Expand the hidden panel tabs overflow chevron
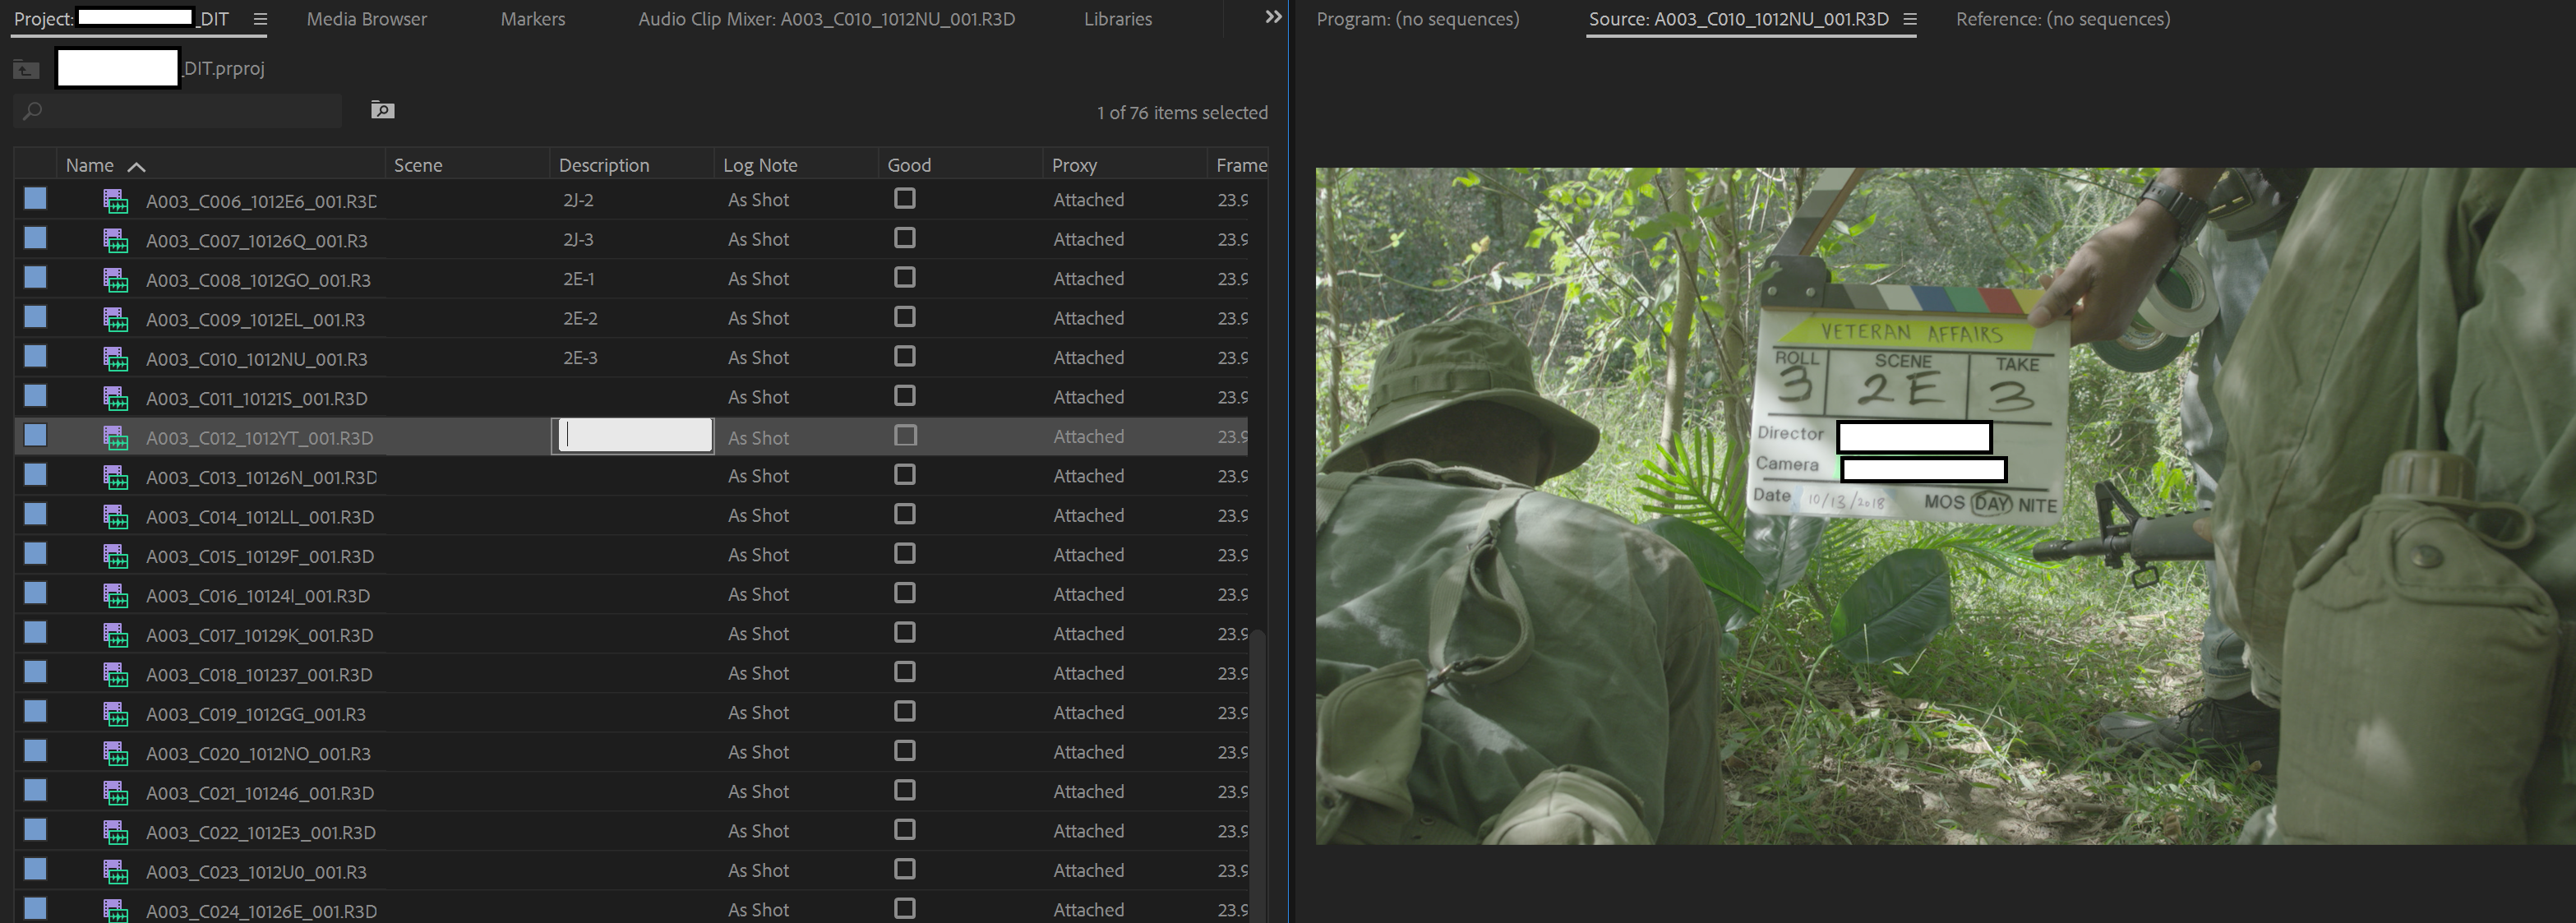Image resolution: width=2576 pixels, height=923 pixels. (x=1272, y=17)
